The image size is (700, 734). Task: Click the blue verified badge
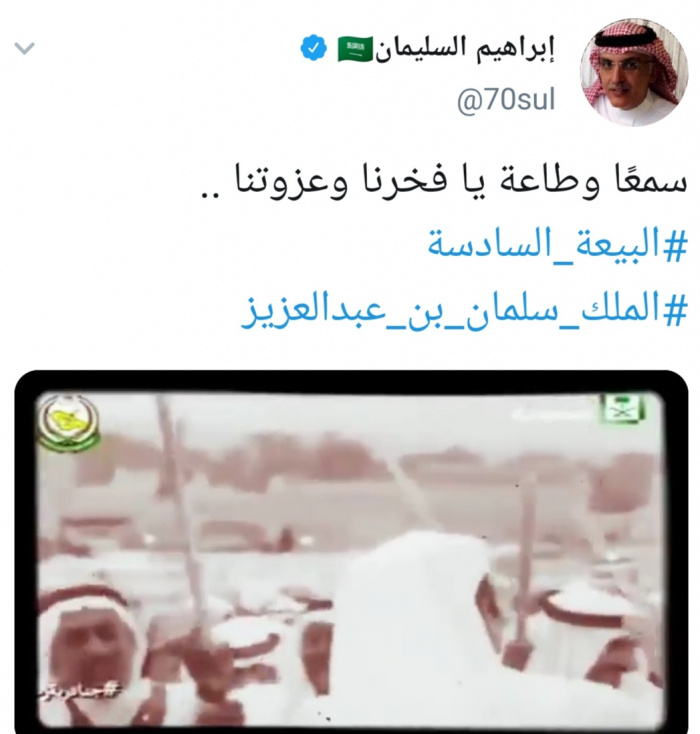coord(313,48)
